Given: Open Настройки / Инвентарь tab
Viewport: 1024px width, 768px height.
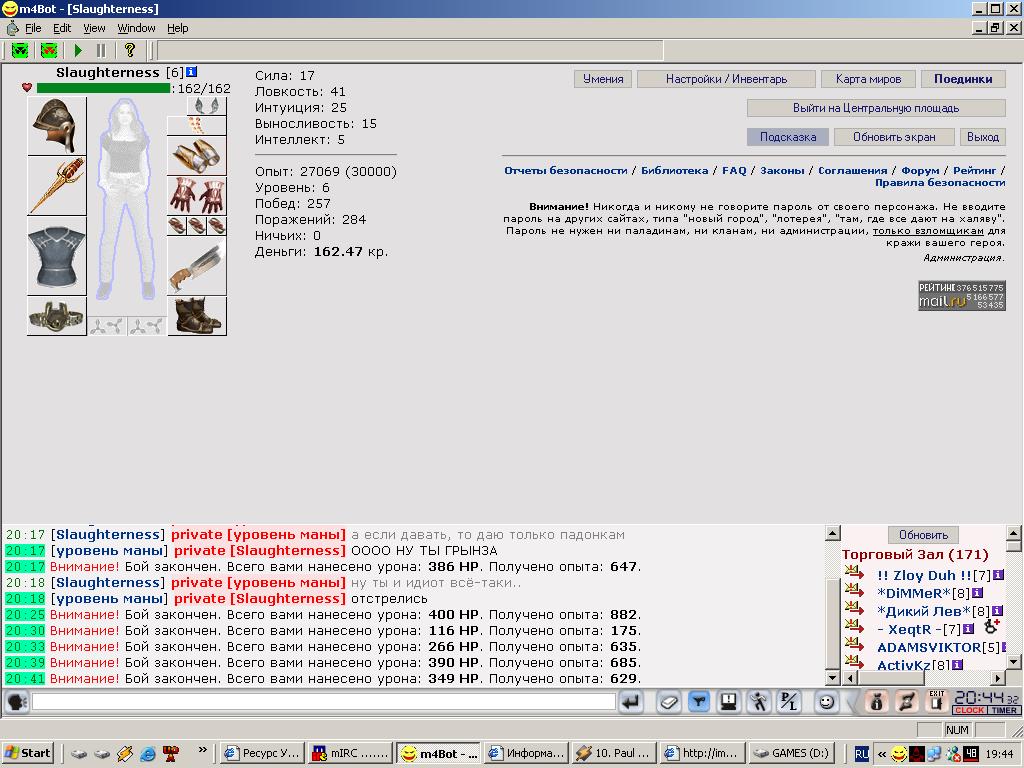Looking at the screenshot, I should 726,79.
